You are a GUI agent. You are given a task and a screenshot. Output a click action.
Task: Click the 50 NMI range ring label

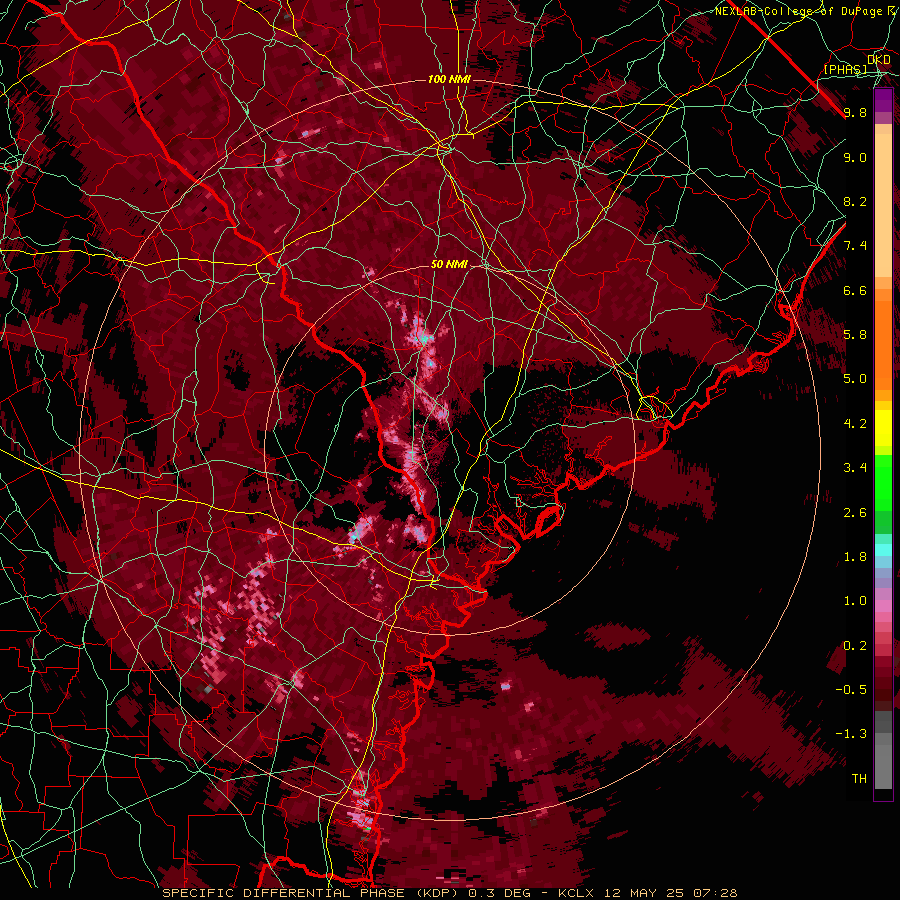[449, 264]
